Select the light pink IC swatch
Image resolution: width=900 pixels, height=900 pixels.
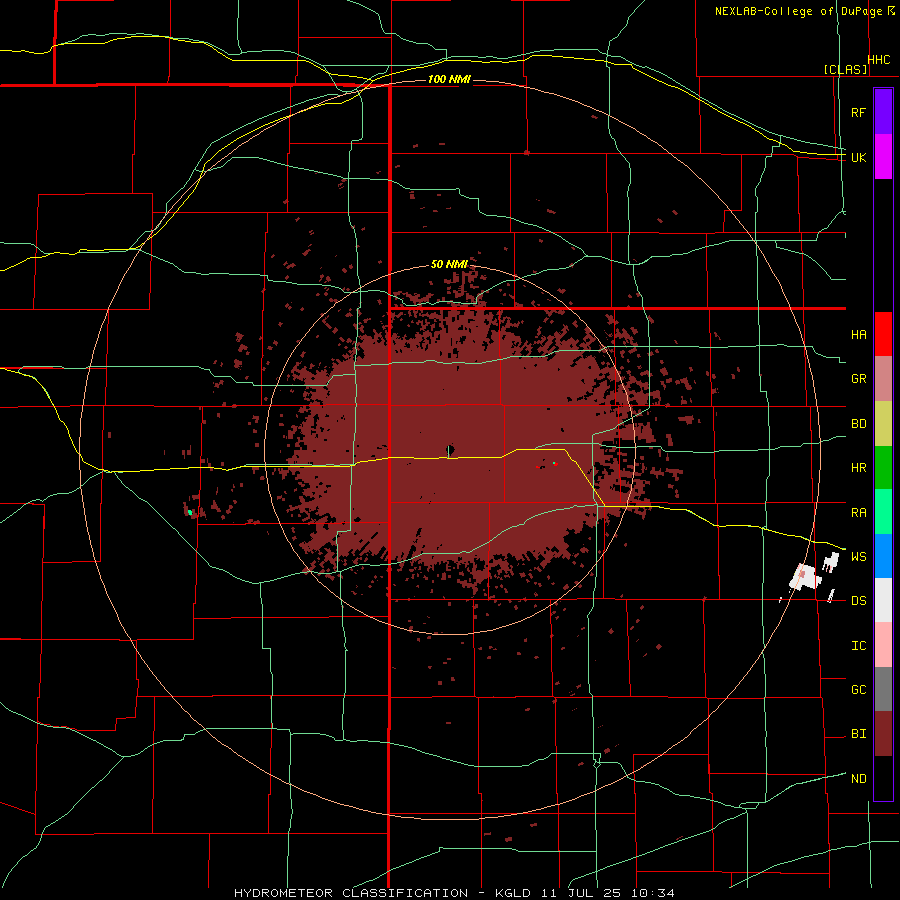(883, 645)
